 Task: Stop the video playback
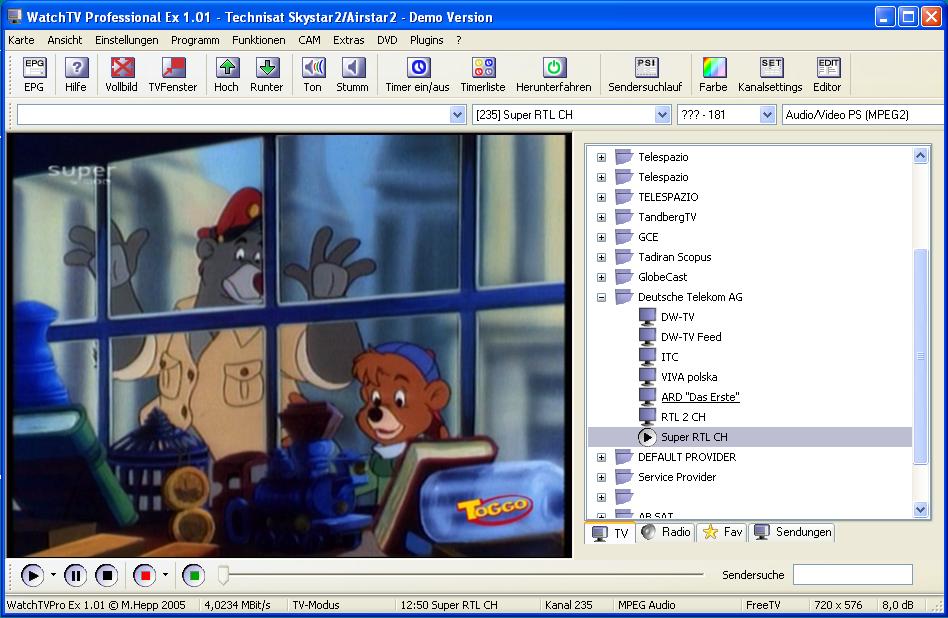[107, 575]
